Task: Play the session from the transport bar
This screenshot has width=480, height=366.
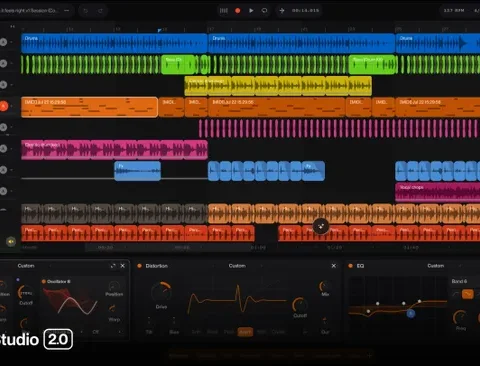Action: tap(251, 11)
